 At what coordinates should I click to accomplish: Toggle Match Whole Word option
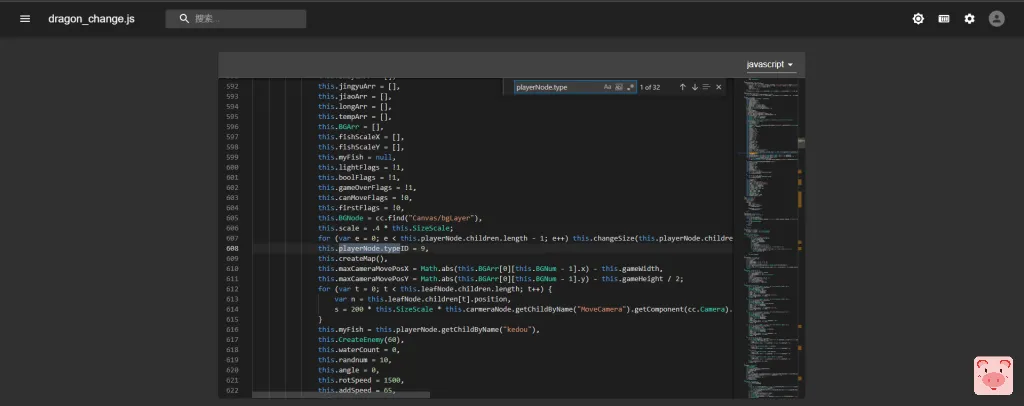click(x=619, y=87)
